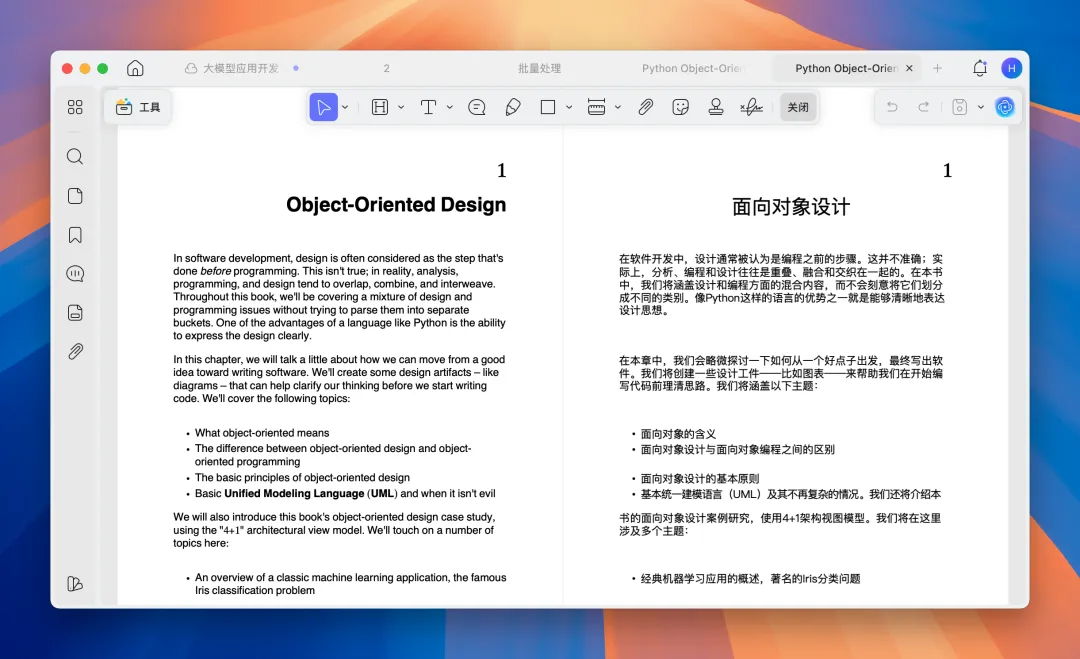Screen dimensions: 1080x659
Task: Select the pencil drawing tool
Action: (x=512, y=107)
